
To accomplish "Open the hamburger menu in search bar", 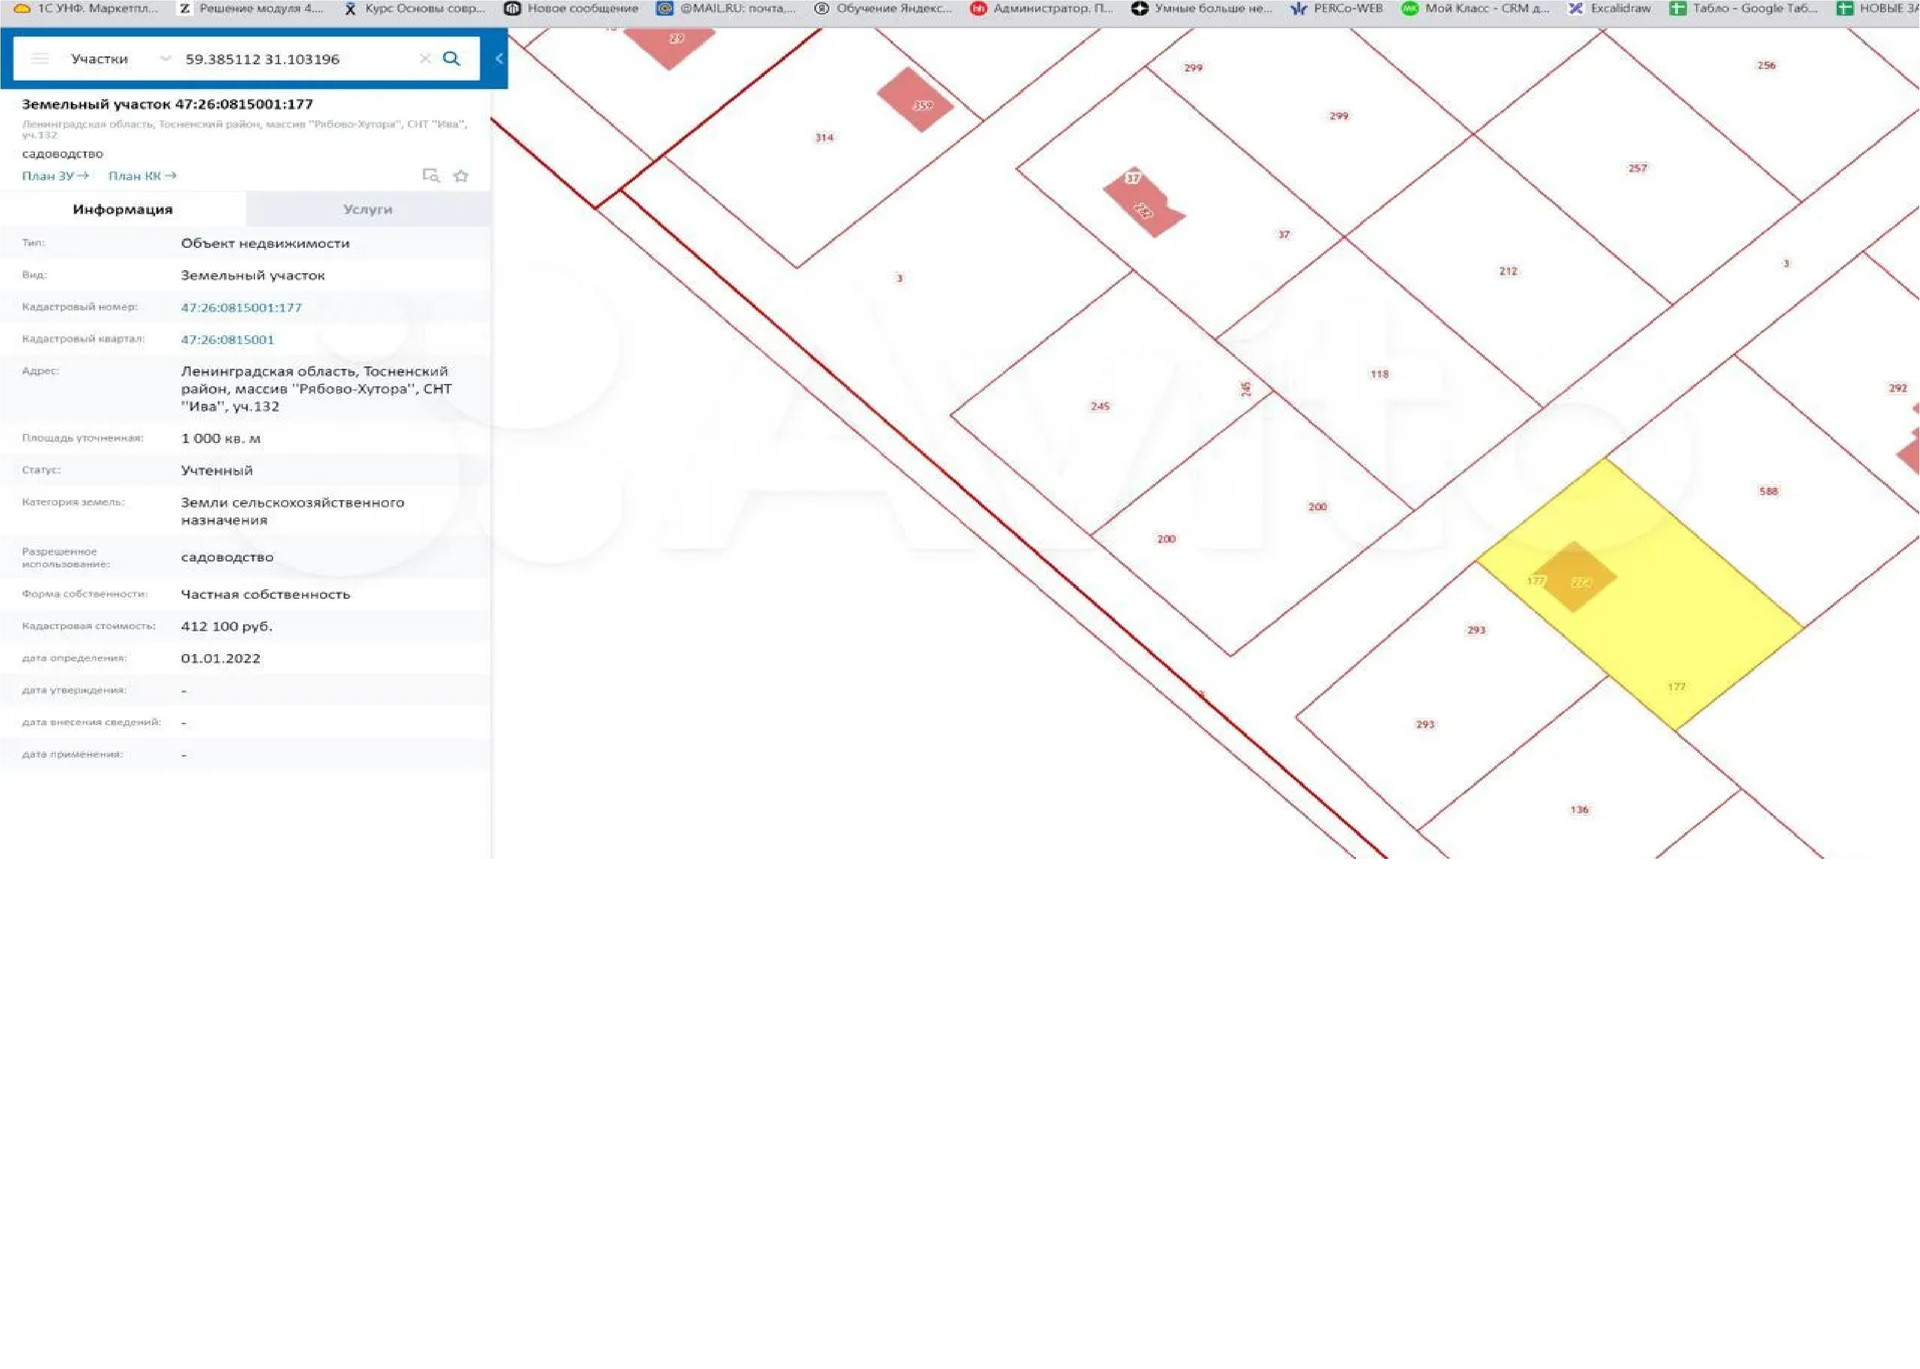I will point(40,59).
